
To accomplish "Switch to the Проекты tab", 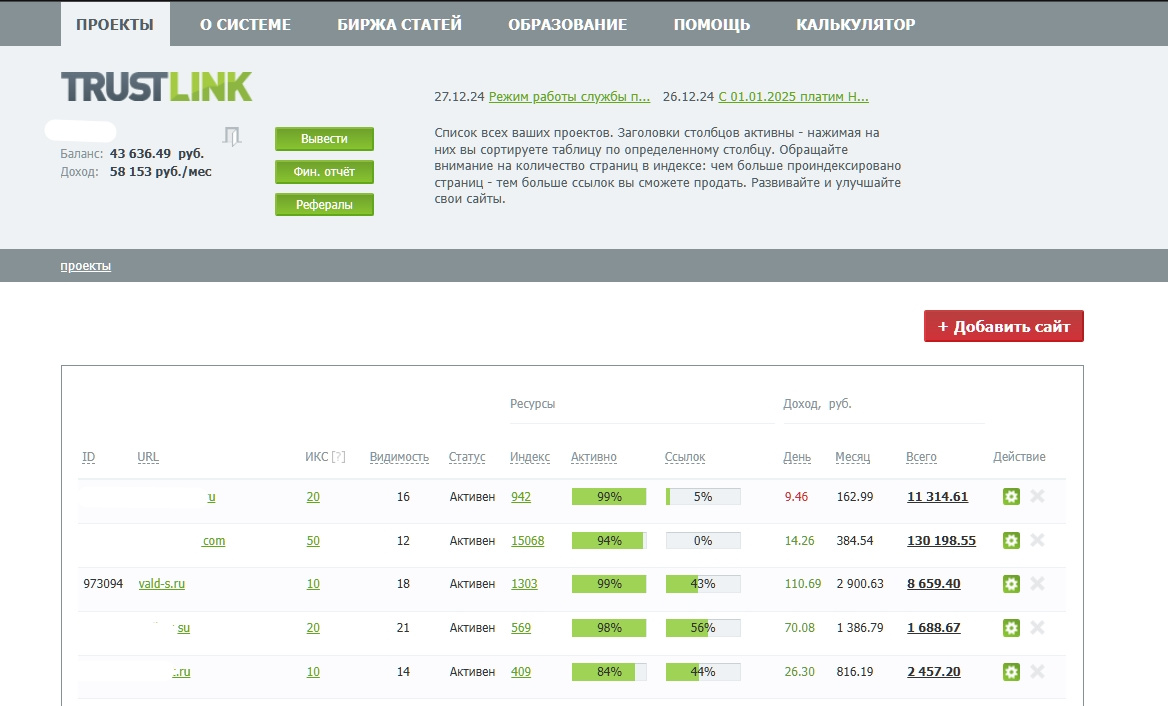I will point(115,24).
